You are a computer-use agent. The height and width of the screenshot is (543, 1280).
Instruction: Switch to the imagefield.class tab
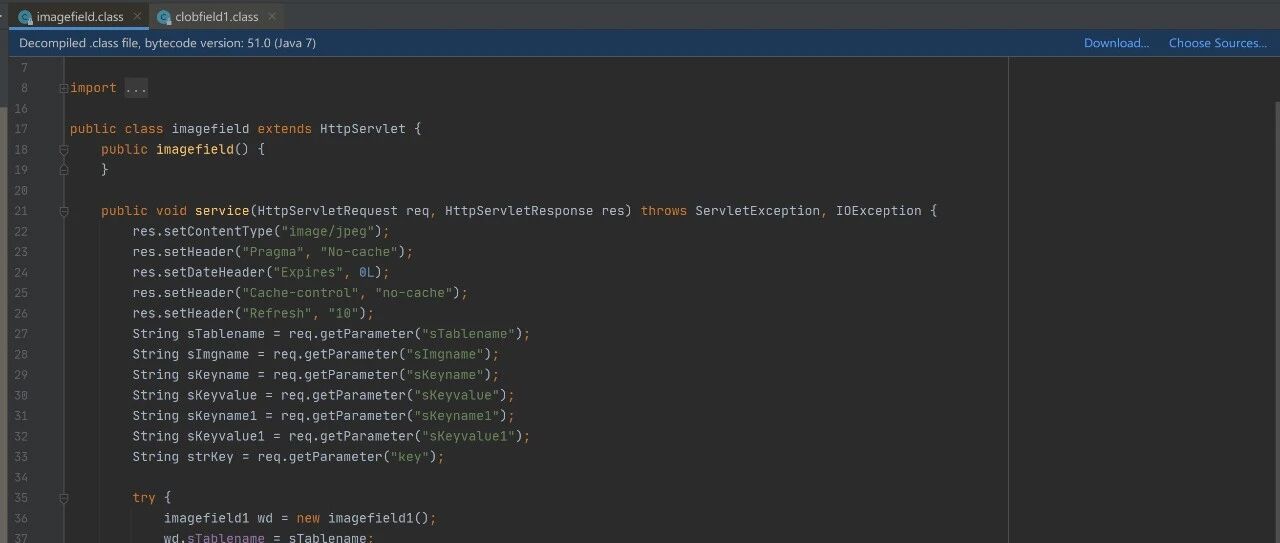[x=80, y=16]
